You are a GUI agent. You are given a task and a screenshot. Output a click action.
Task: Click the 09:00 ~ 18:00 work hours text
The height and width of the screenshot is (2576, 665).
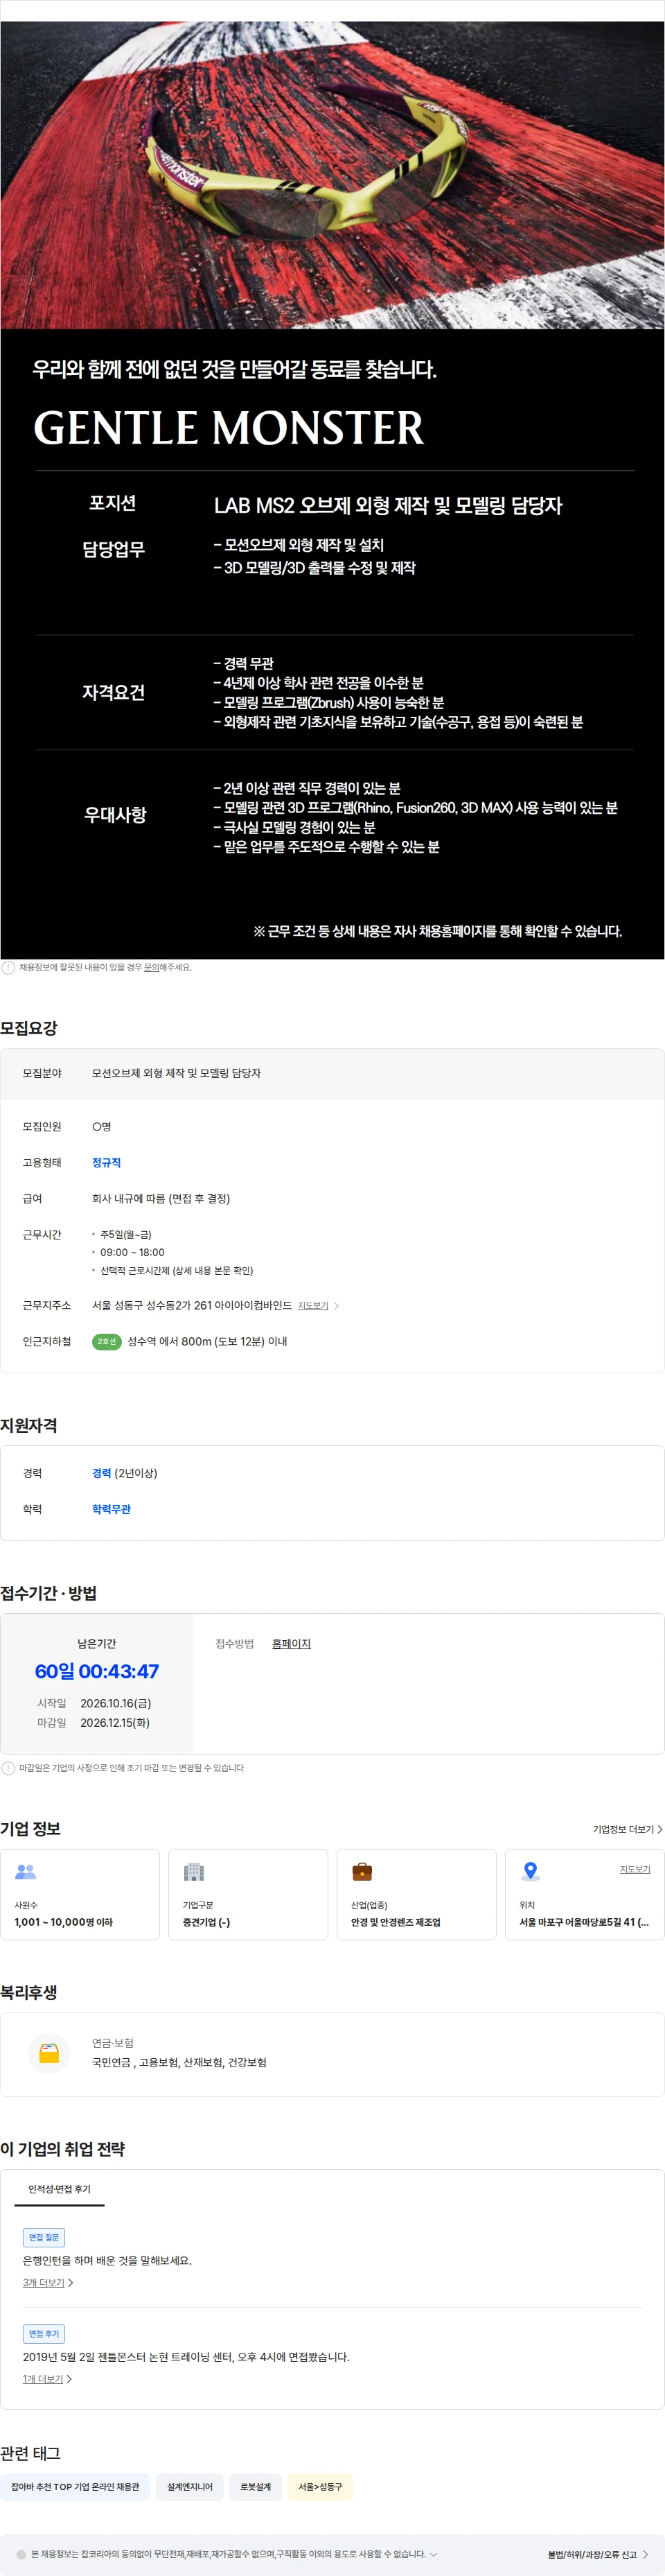(132, 1253)
